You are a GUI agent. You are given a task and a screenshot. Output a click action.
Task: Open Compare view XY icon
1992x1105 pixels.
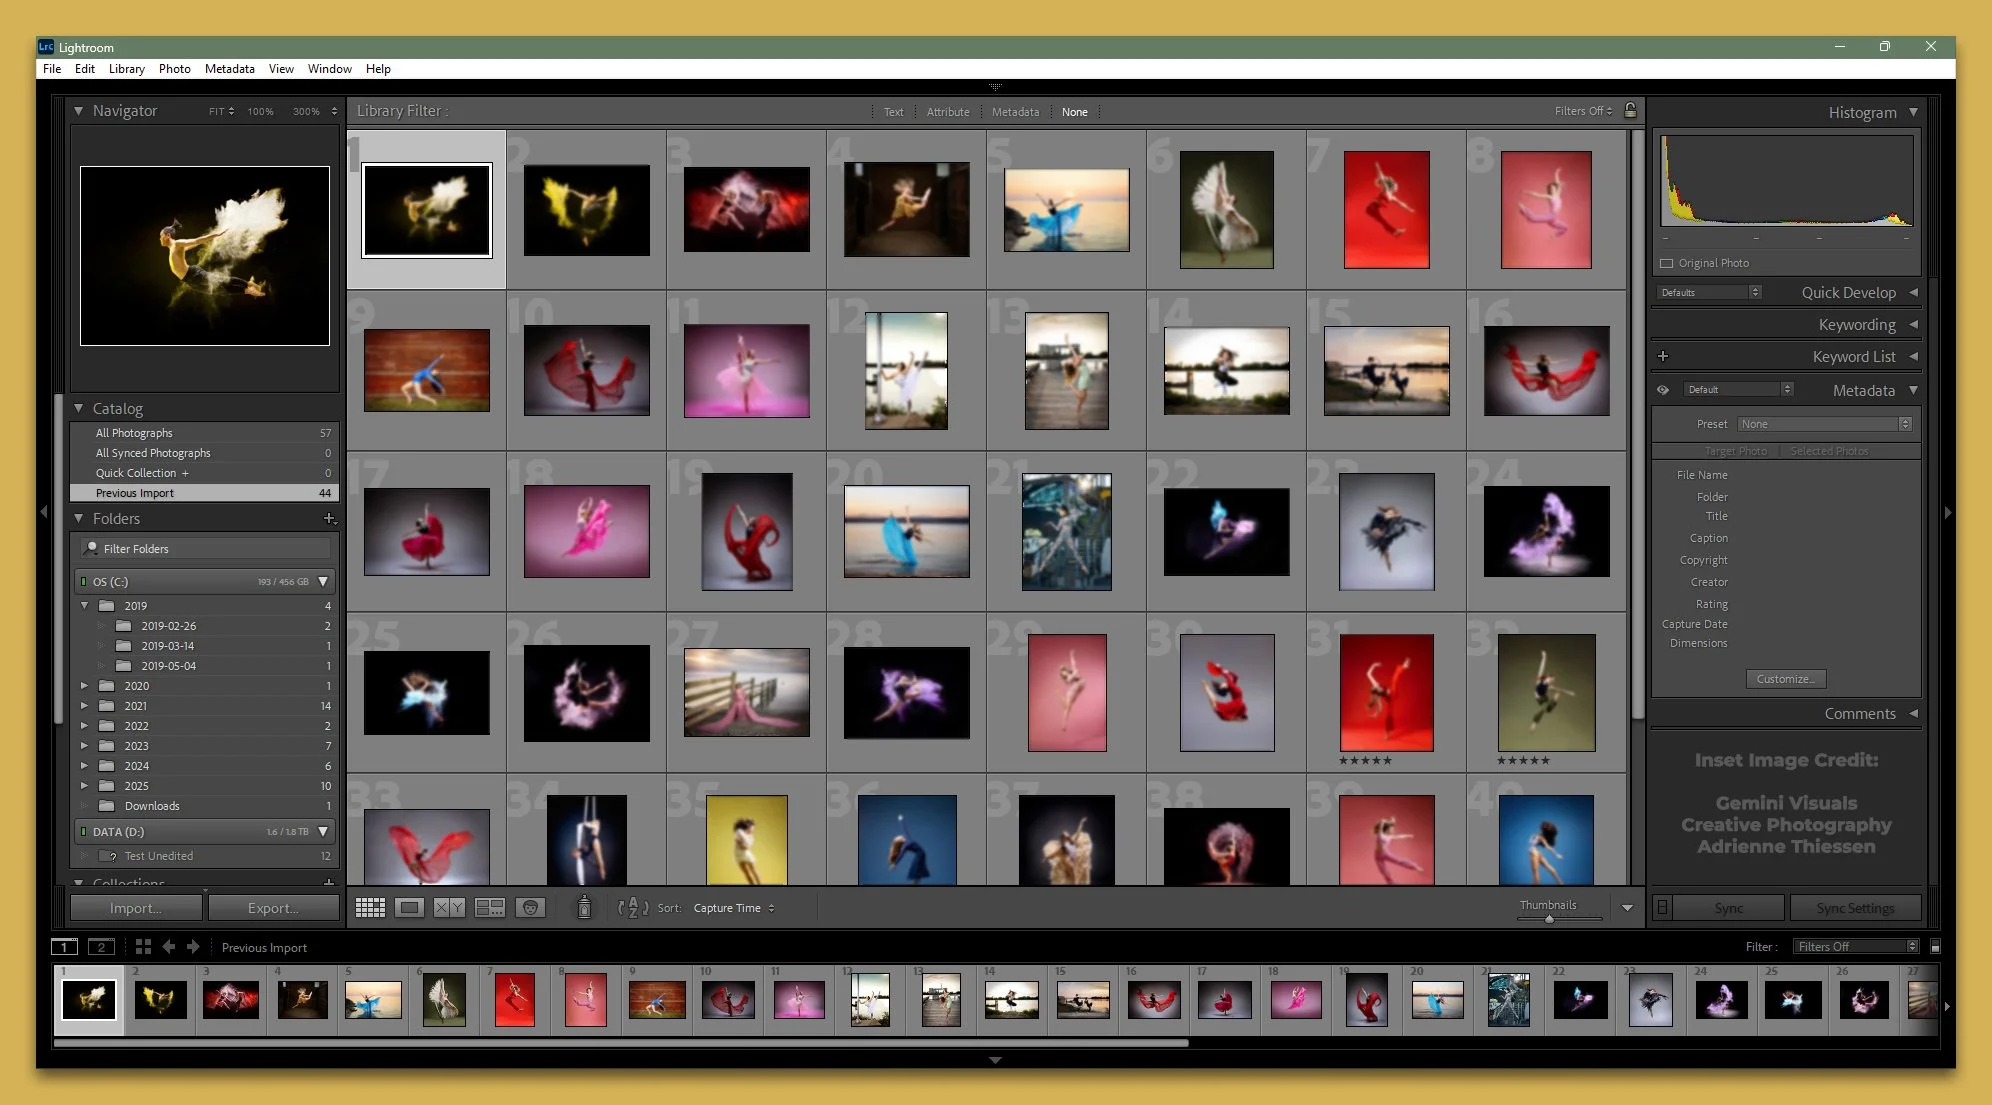(x=448, y=908)
